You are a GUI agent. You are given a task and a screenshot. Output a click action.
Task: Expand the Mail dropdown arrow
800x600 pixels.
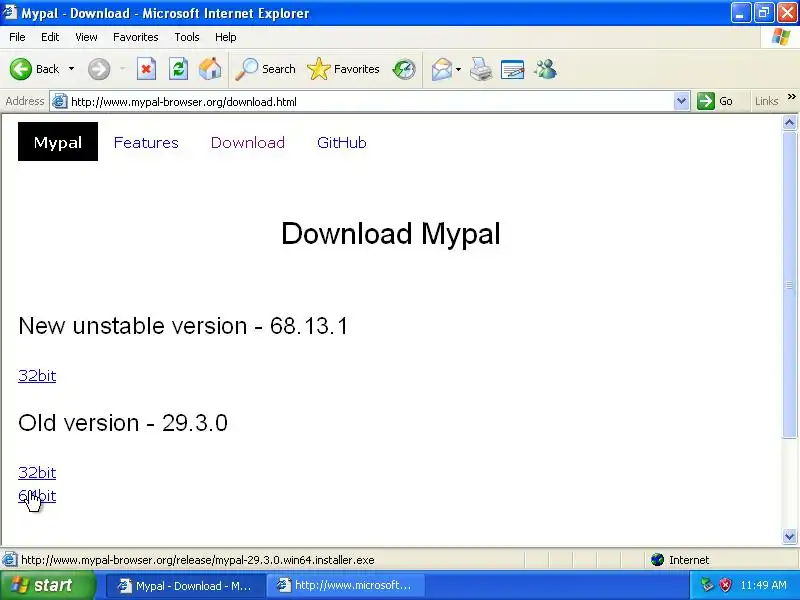pyautogui.click(x=458, y=69)
